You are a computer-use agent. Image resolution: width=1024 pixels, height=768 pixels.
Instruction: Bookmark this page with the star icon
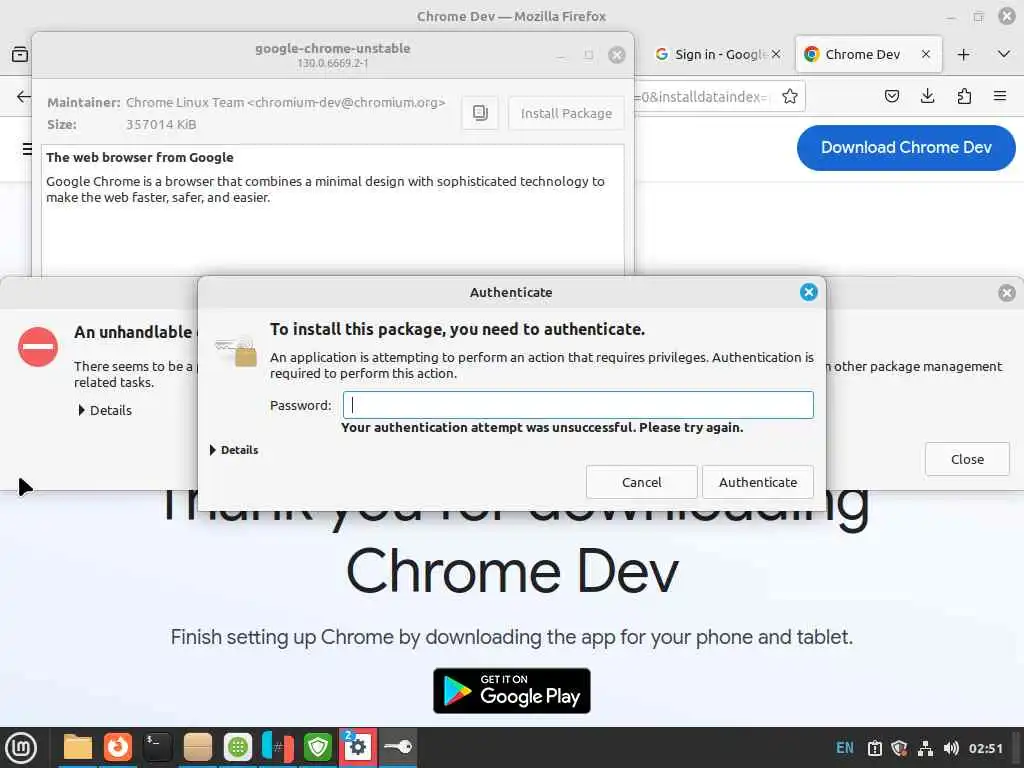[x=790, y=97]
